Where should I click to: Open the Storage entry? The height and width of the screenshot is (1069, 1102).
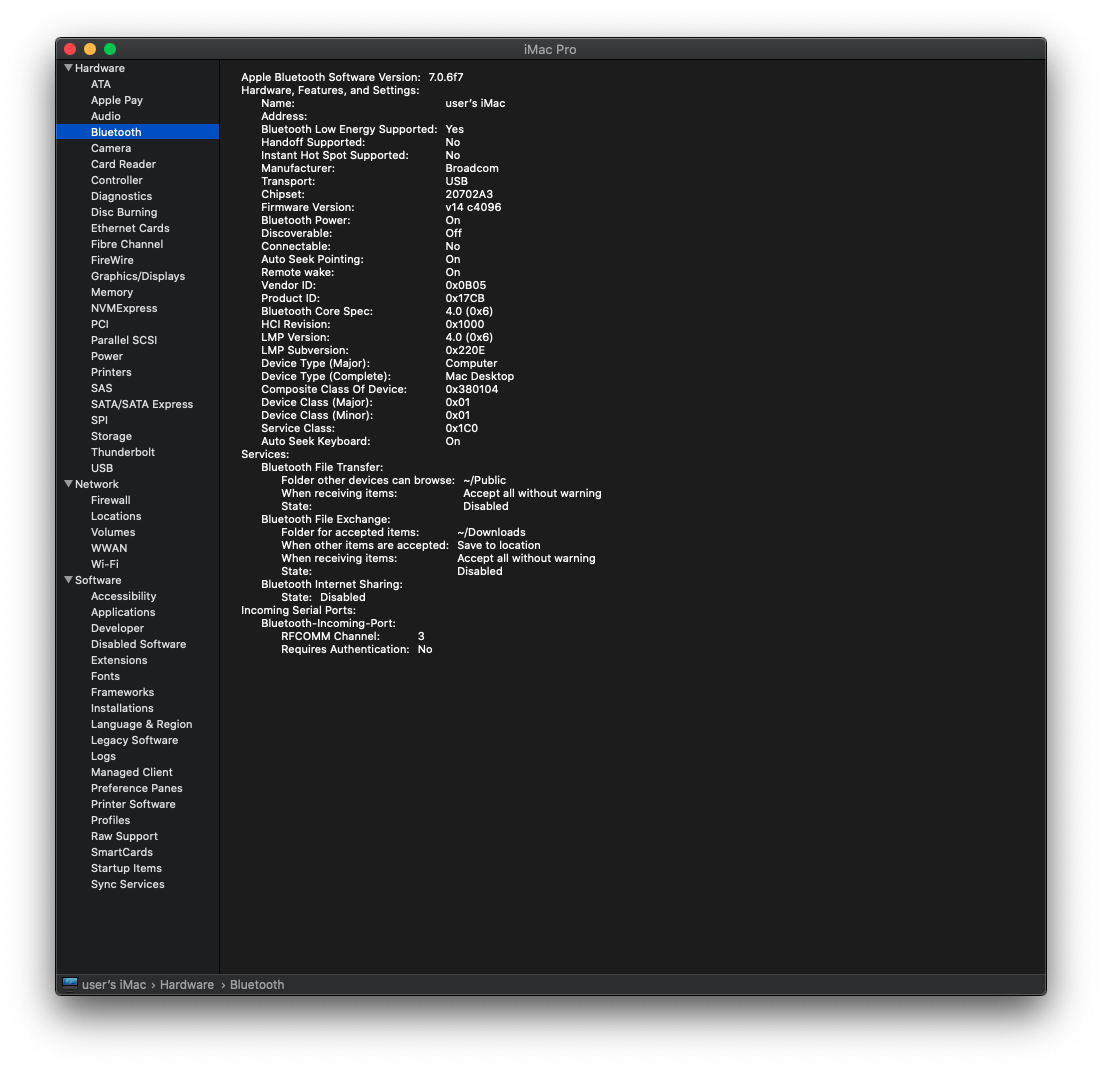(x=111, y=436)
